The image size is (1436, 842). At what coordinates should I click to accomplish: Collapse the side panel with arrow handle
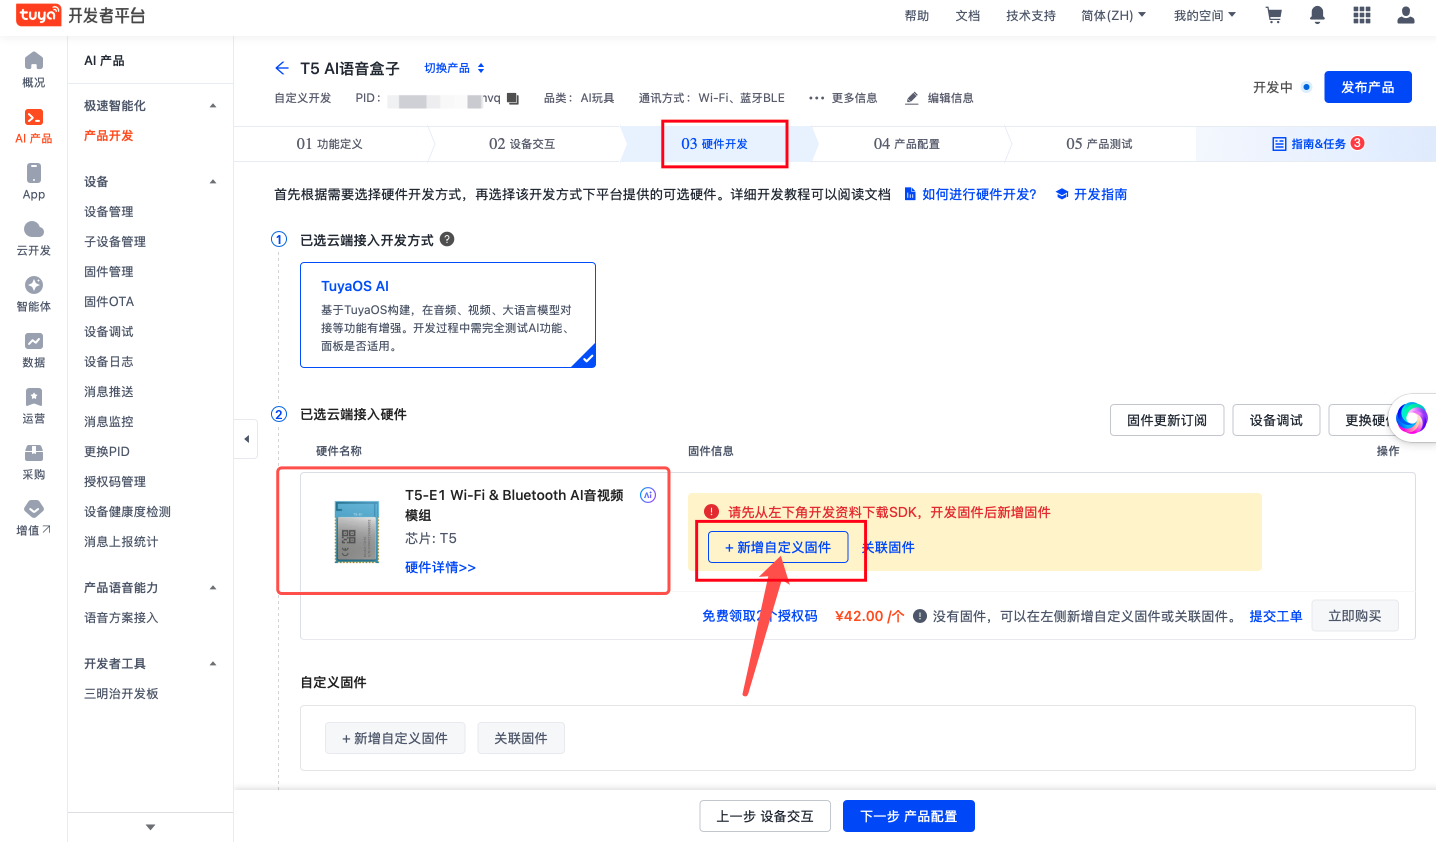click(x=246, y=439)
